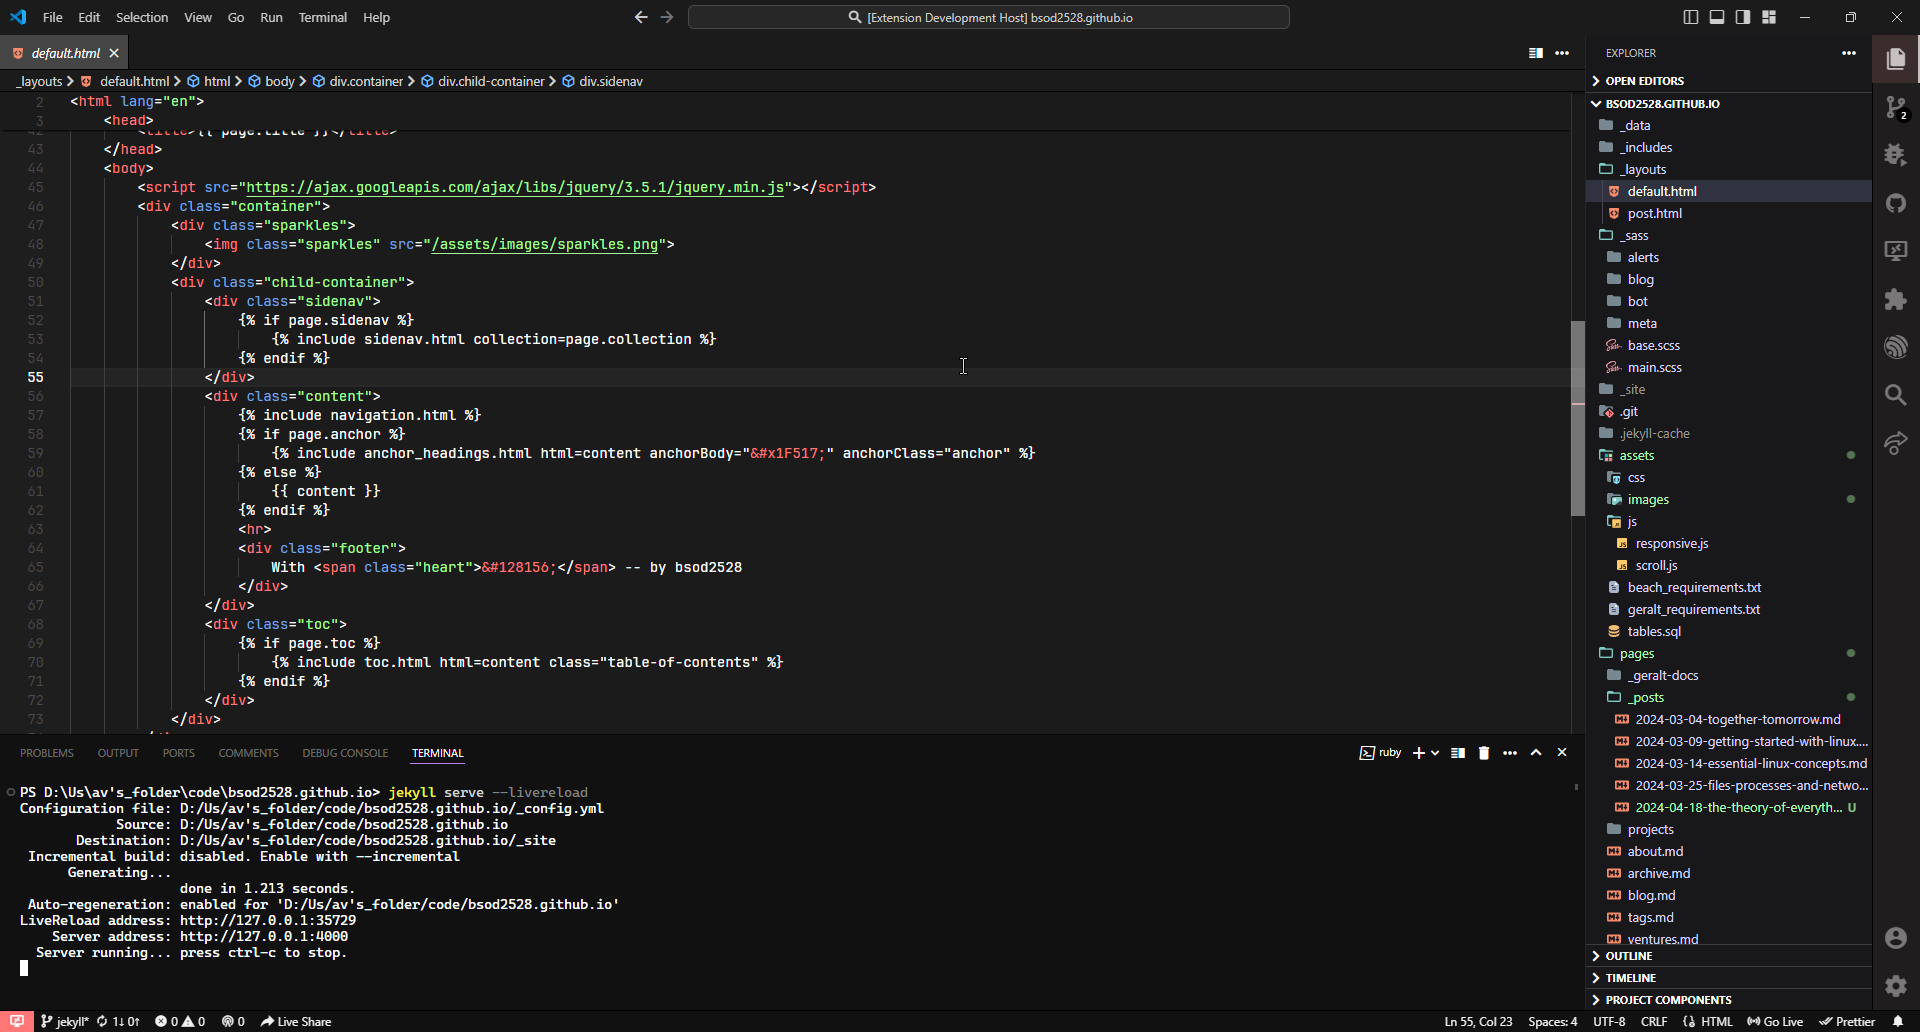Viewport: 1920px width, 1032px height.
Task: Open more terminal actions ellipsis
Action: 1510,753
